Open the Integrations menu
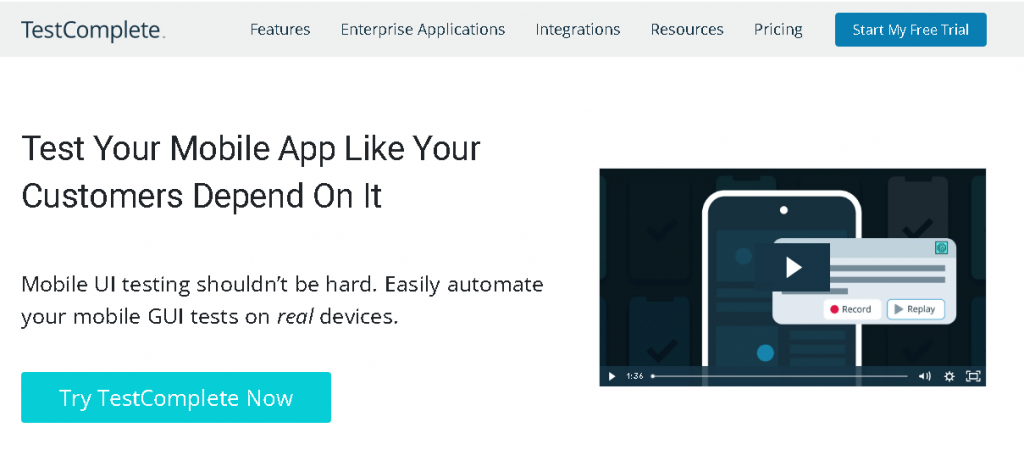Viewport: 1024px width, 472px height. (x=577, y=30)
